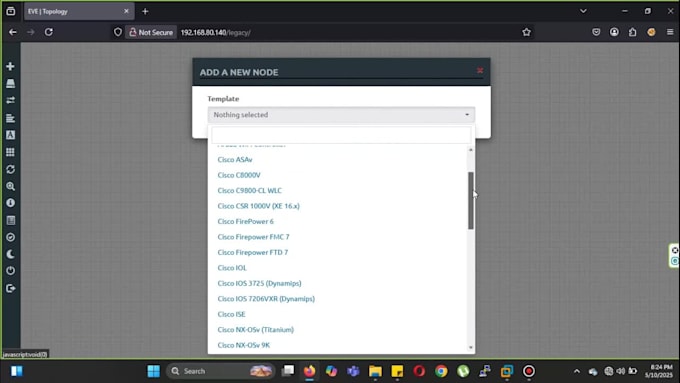
Task: Open the List all tabs chevron
Action: pos(583,11)
